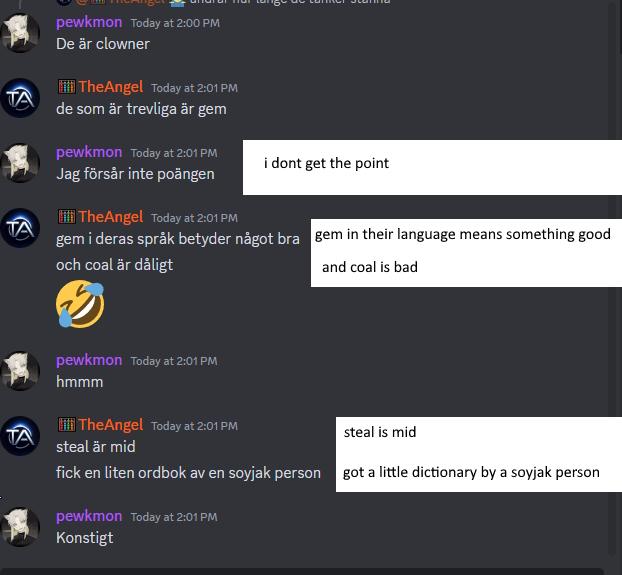Click TheAngel's avatar beside "gem i deras språk" message
Screen dimensions: 622x575
click(x=20, y=228)
